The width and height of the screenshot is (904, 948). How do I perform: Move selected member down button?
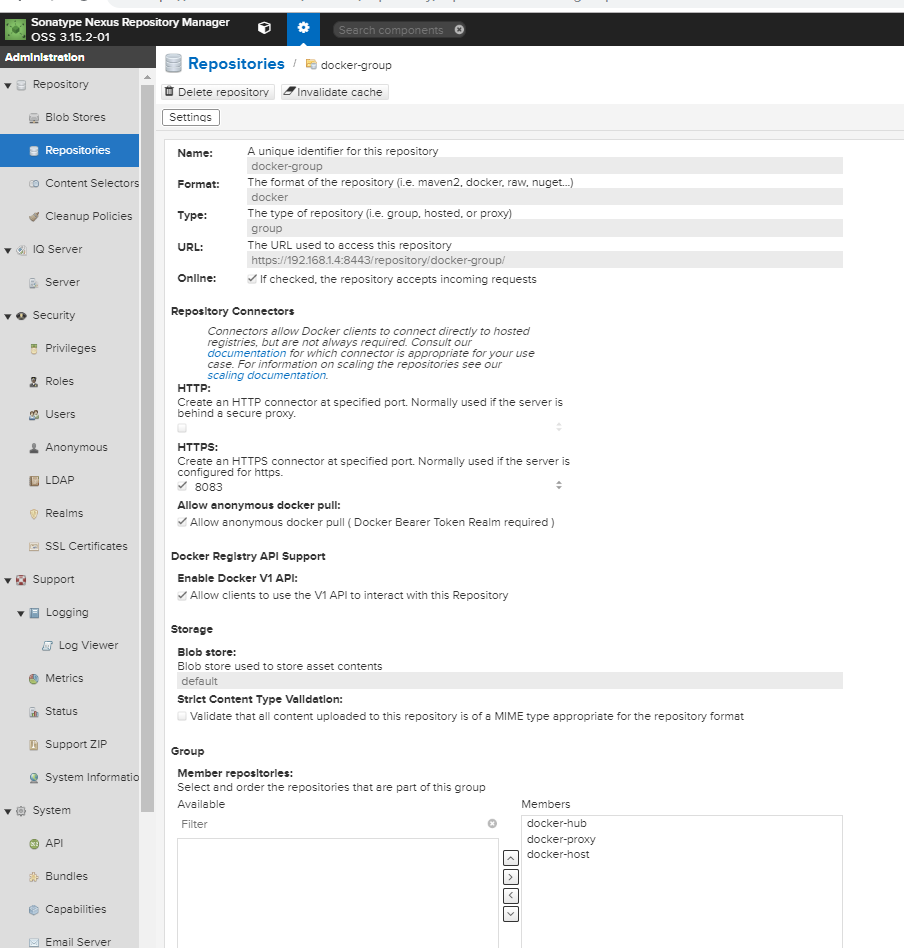(x=511, y=914)
